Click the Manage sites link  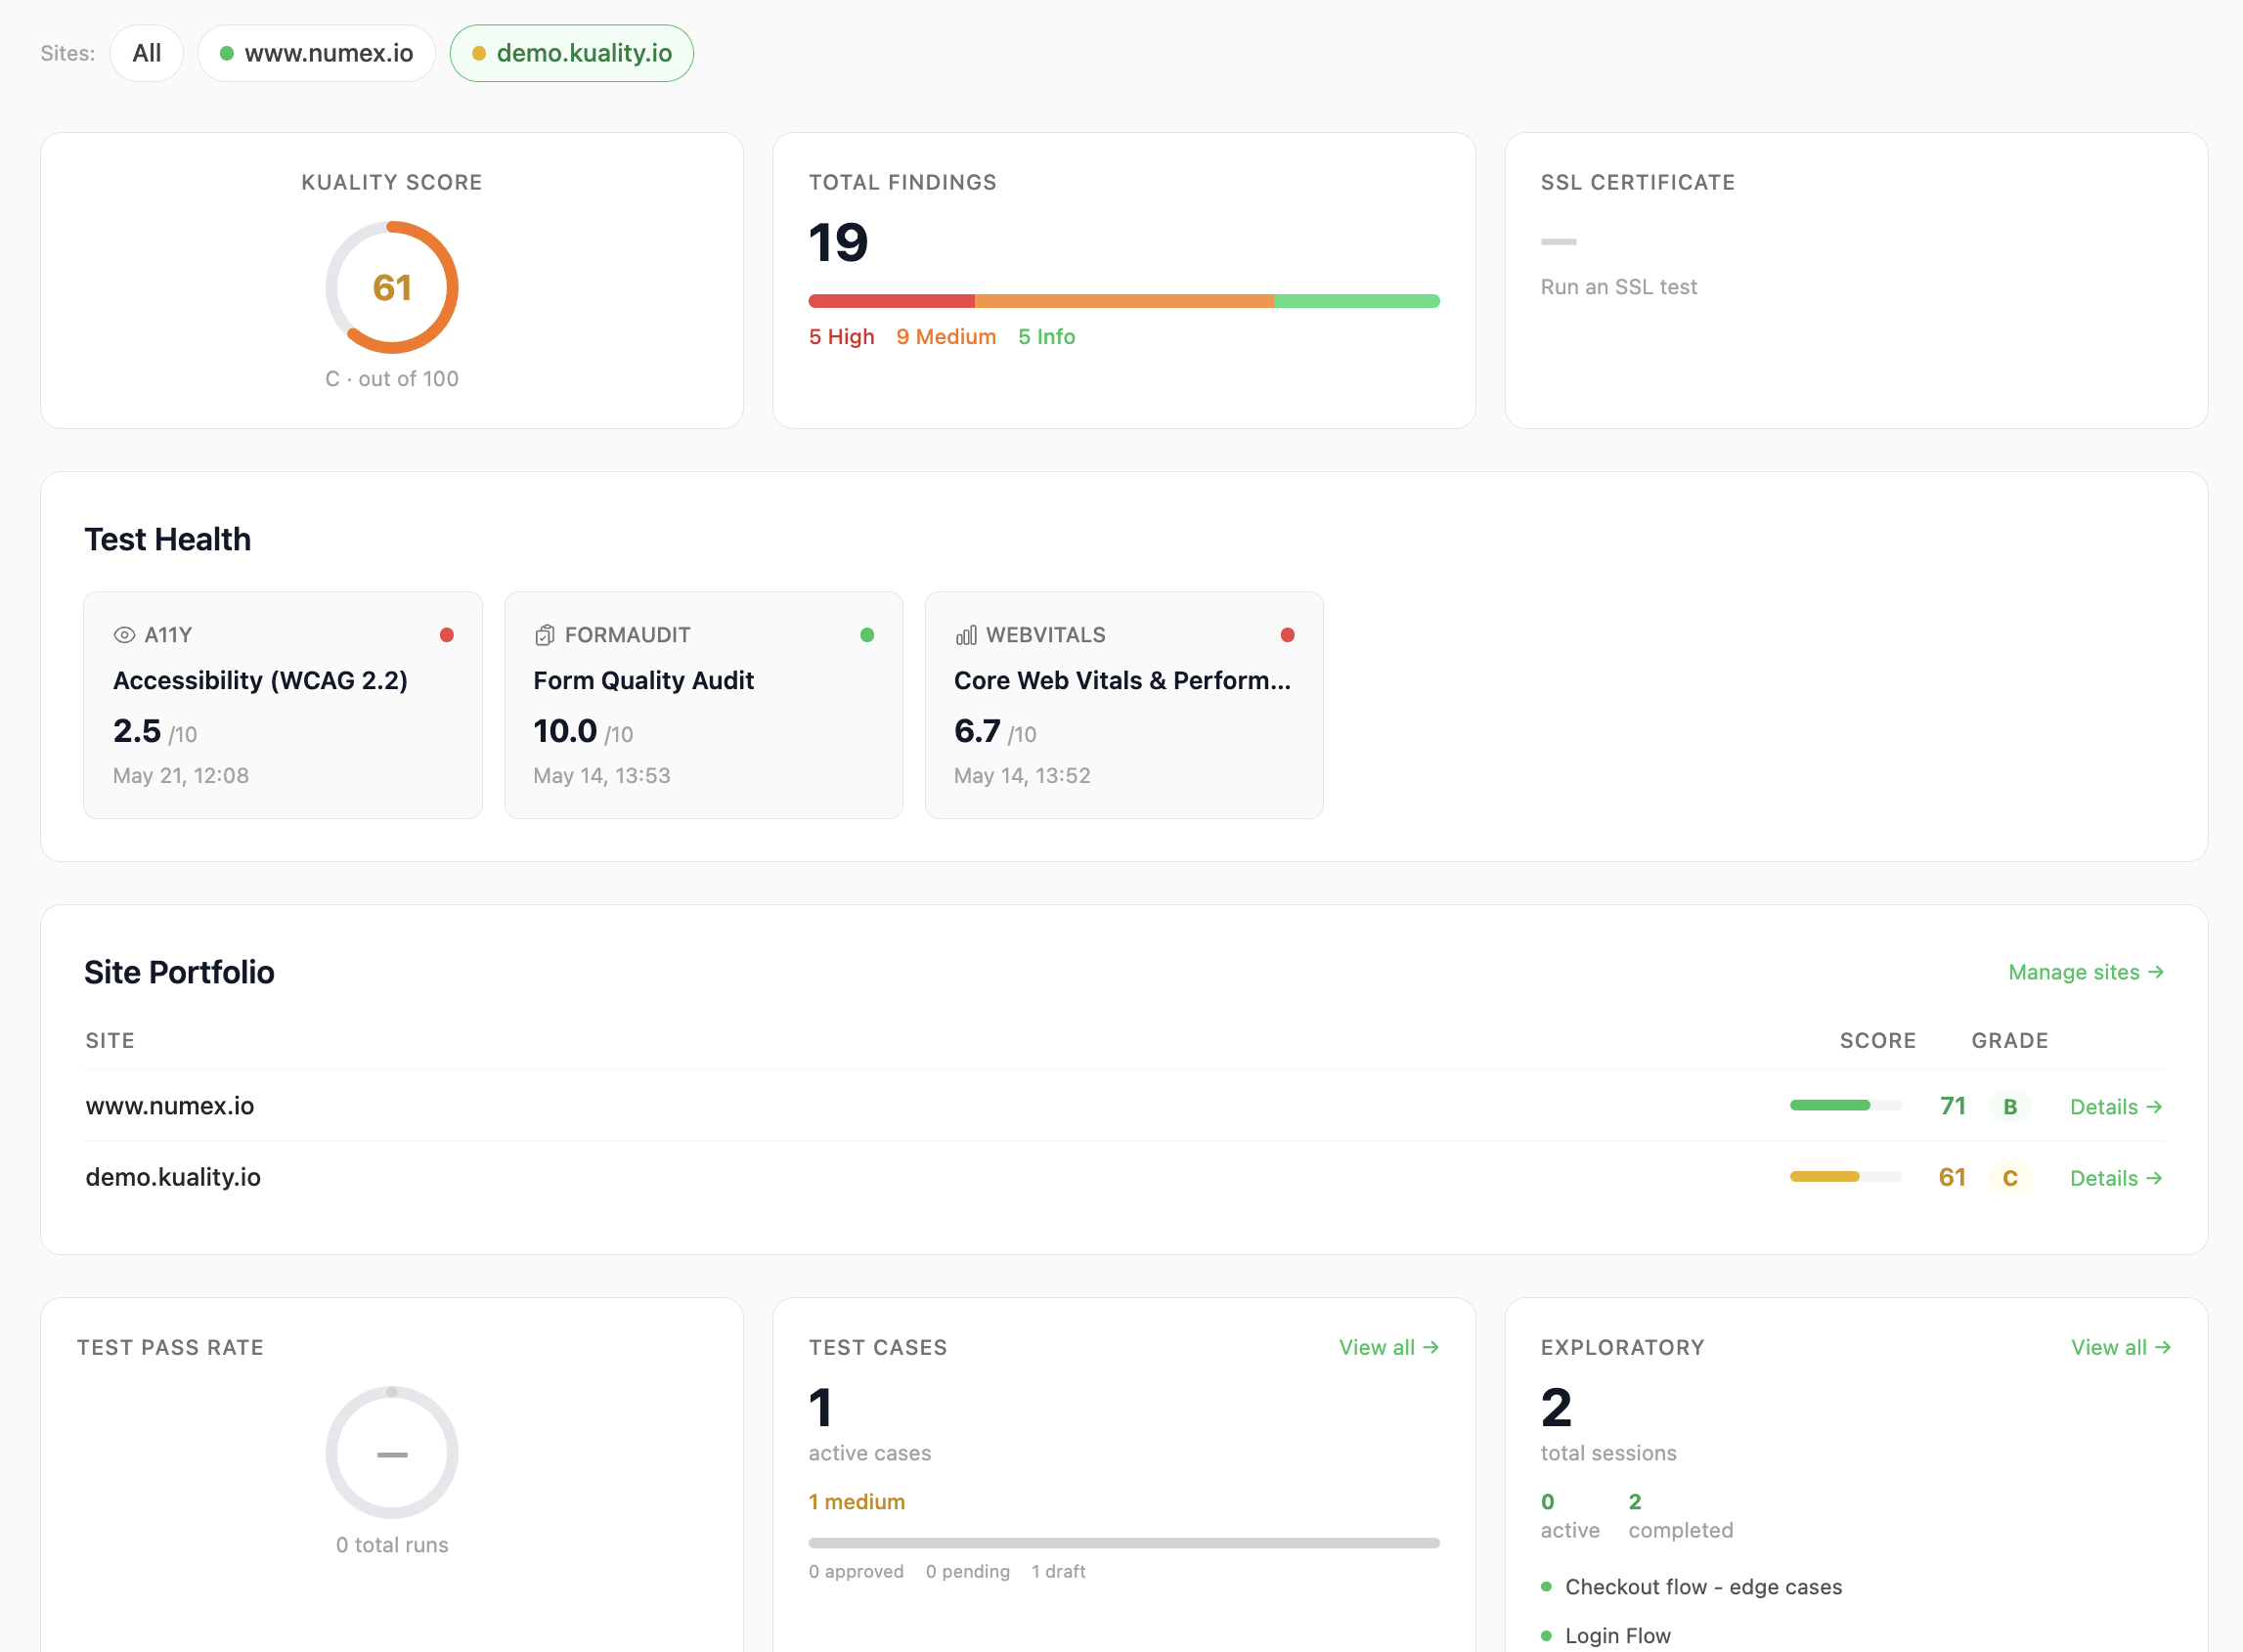point(2085,972)
